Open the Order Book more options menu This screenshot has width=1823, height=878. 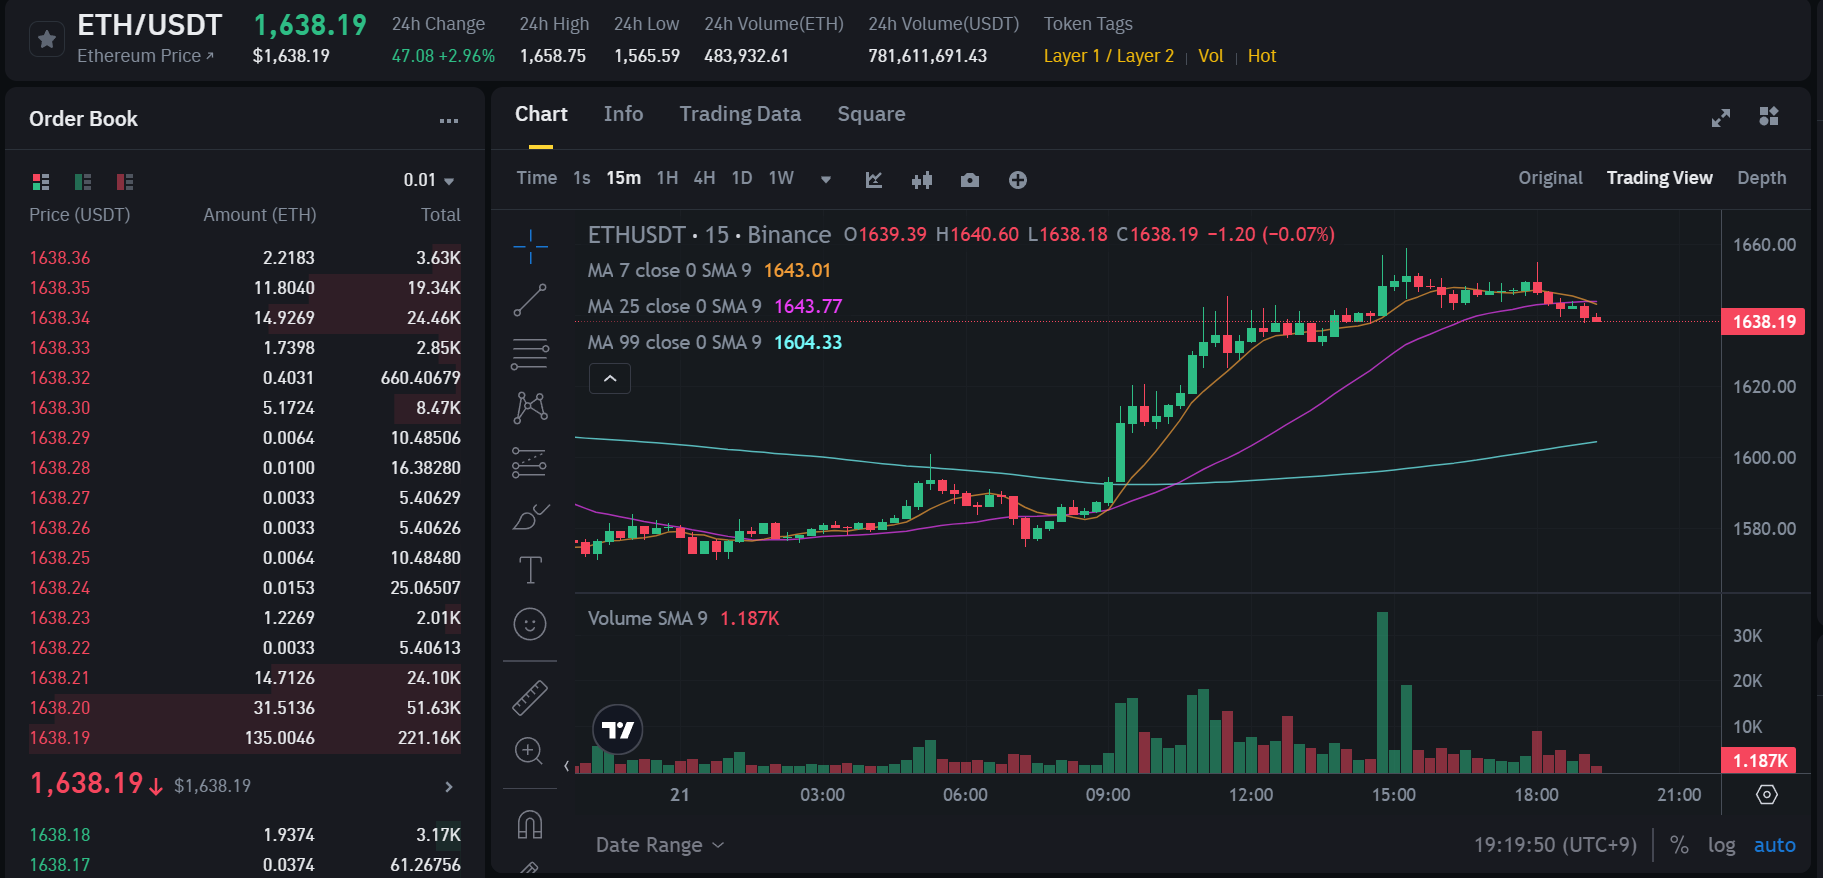pyautogui.click(x=449, y=121)
